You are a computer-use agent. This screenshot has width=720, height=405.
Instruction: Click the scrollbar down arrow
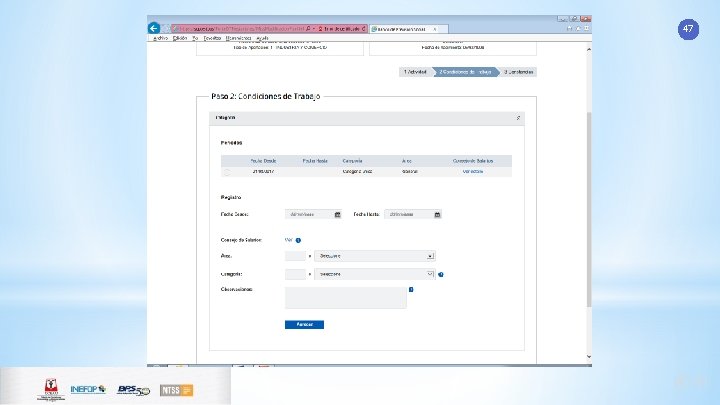pyautogui.click(x=589, y=357)
